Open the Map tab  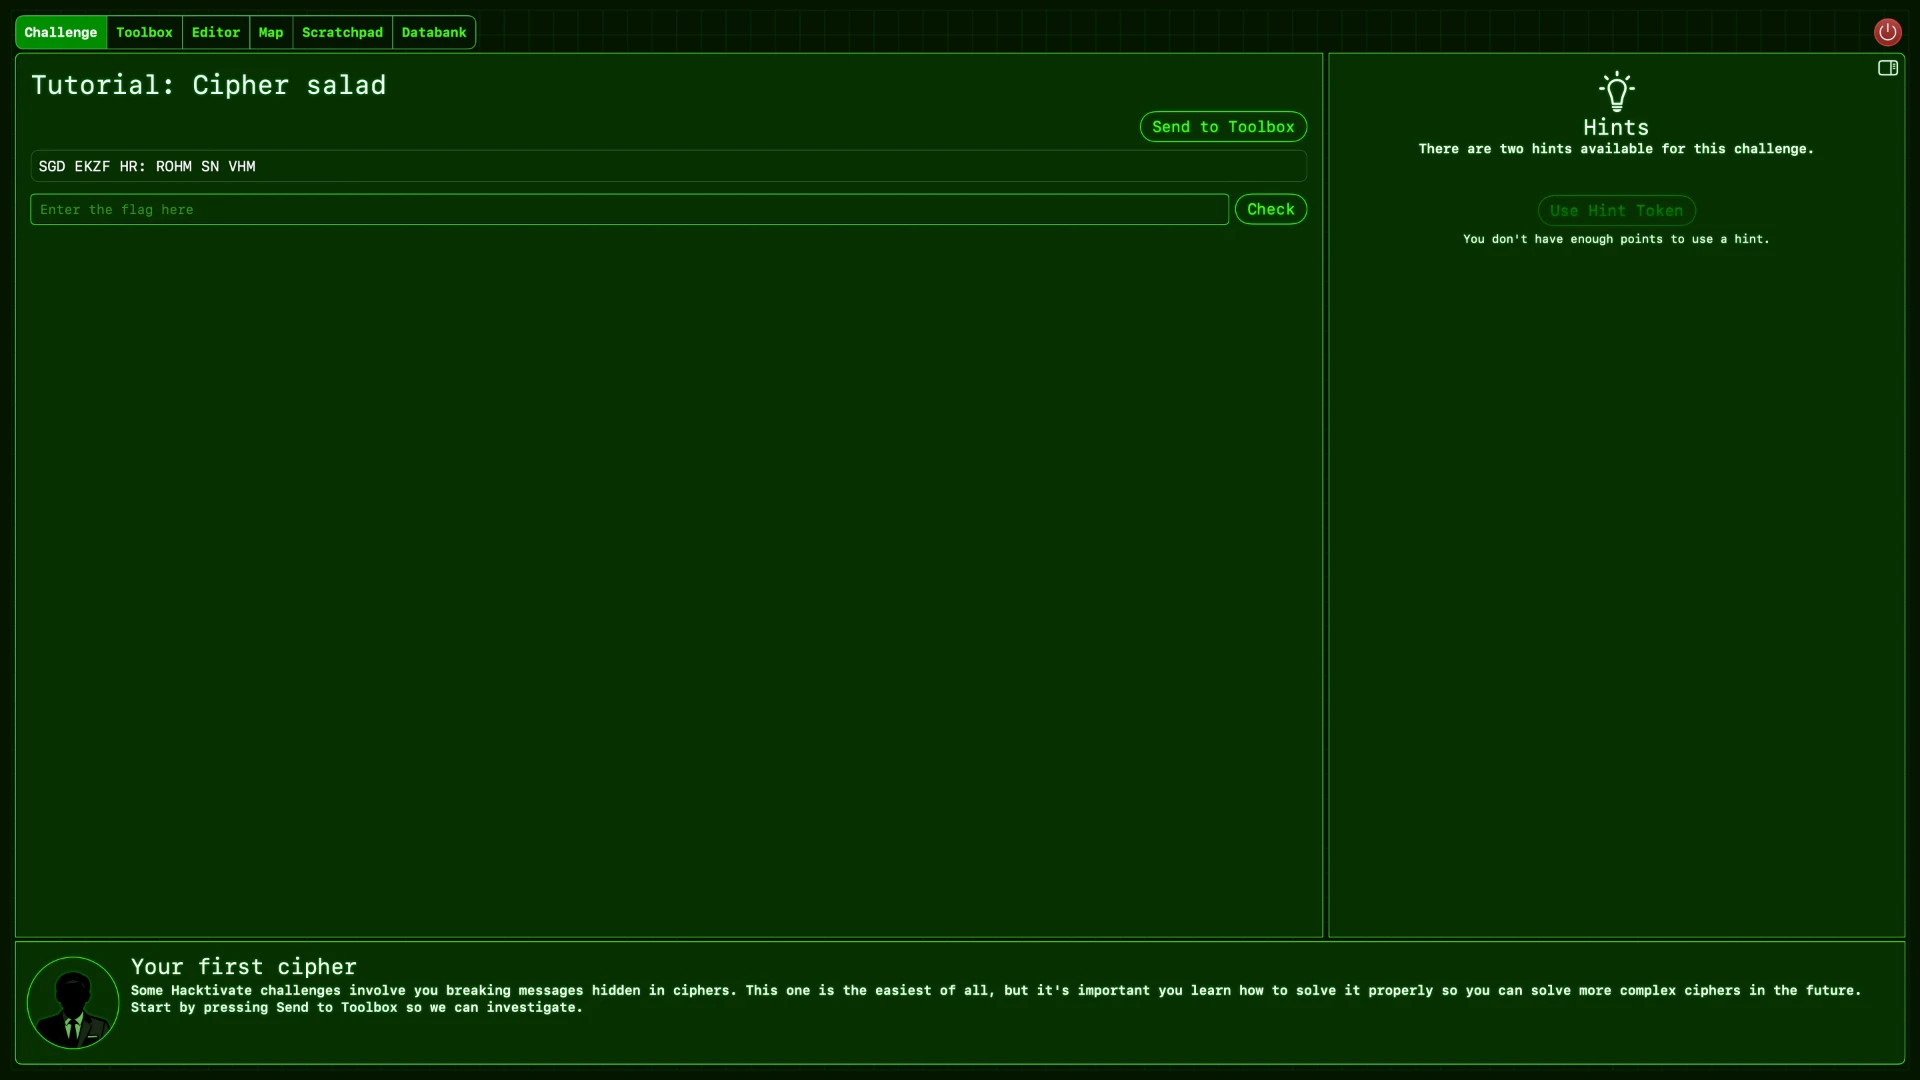point(271,32)
